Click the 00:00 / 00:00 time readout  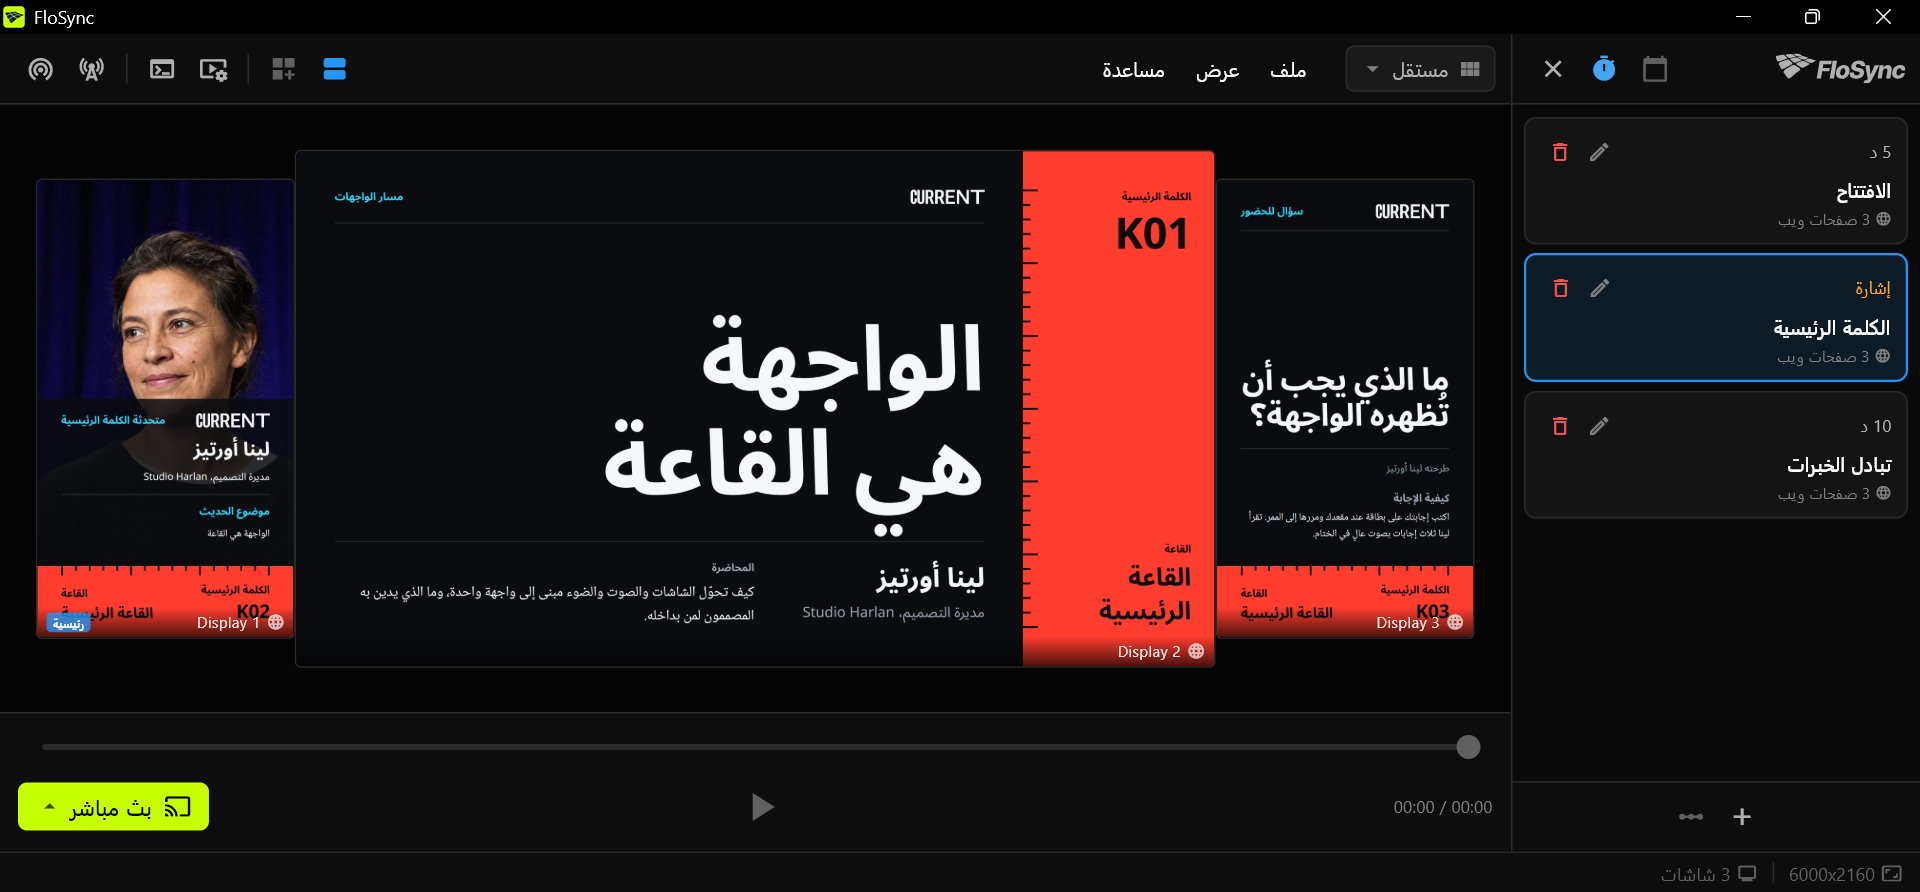pyautogui.click(x=1442, y=807)
